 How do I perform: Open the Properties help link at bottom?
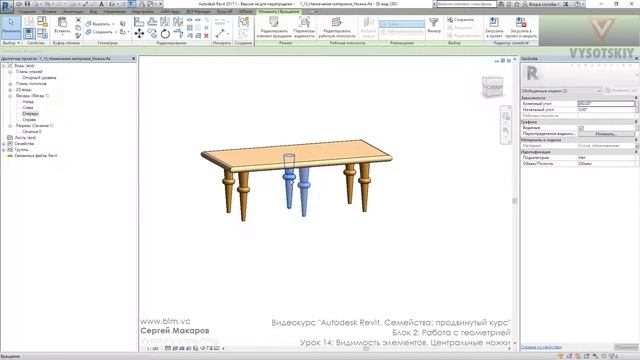tap(541, 347)
